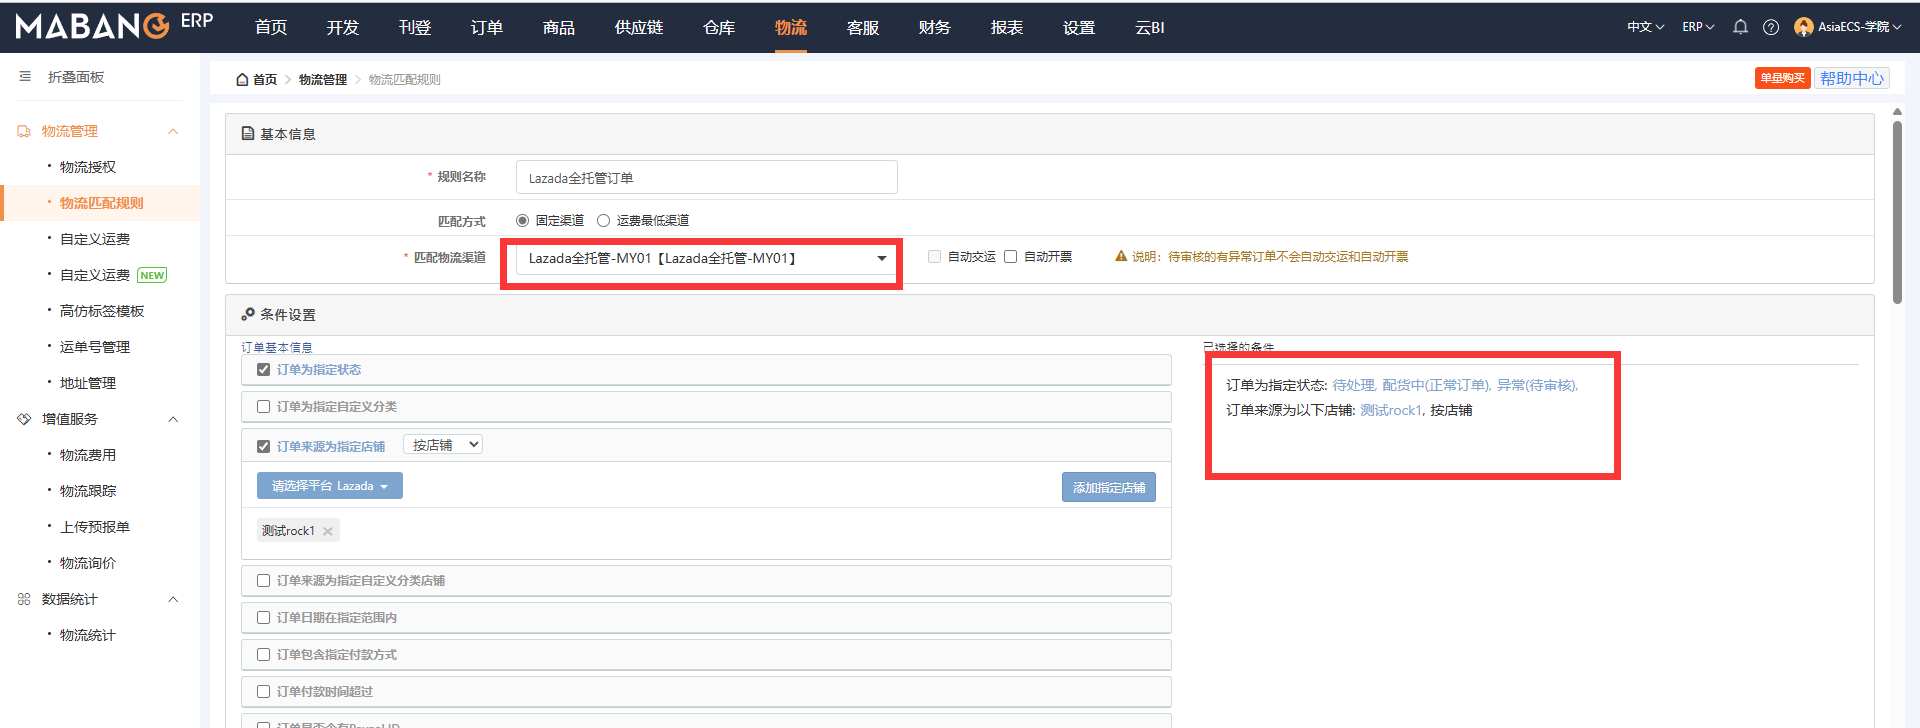Open the 刊登 top menu

415,27
